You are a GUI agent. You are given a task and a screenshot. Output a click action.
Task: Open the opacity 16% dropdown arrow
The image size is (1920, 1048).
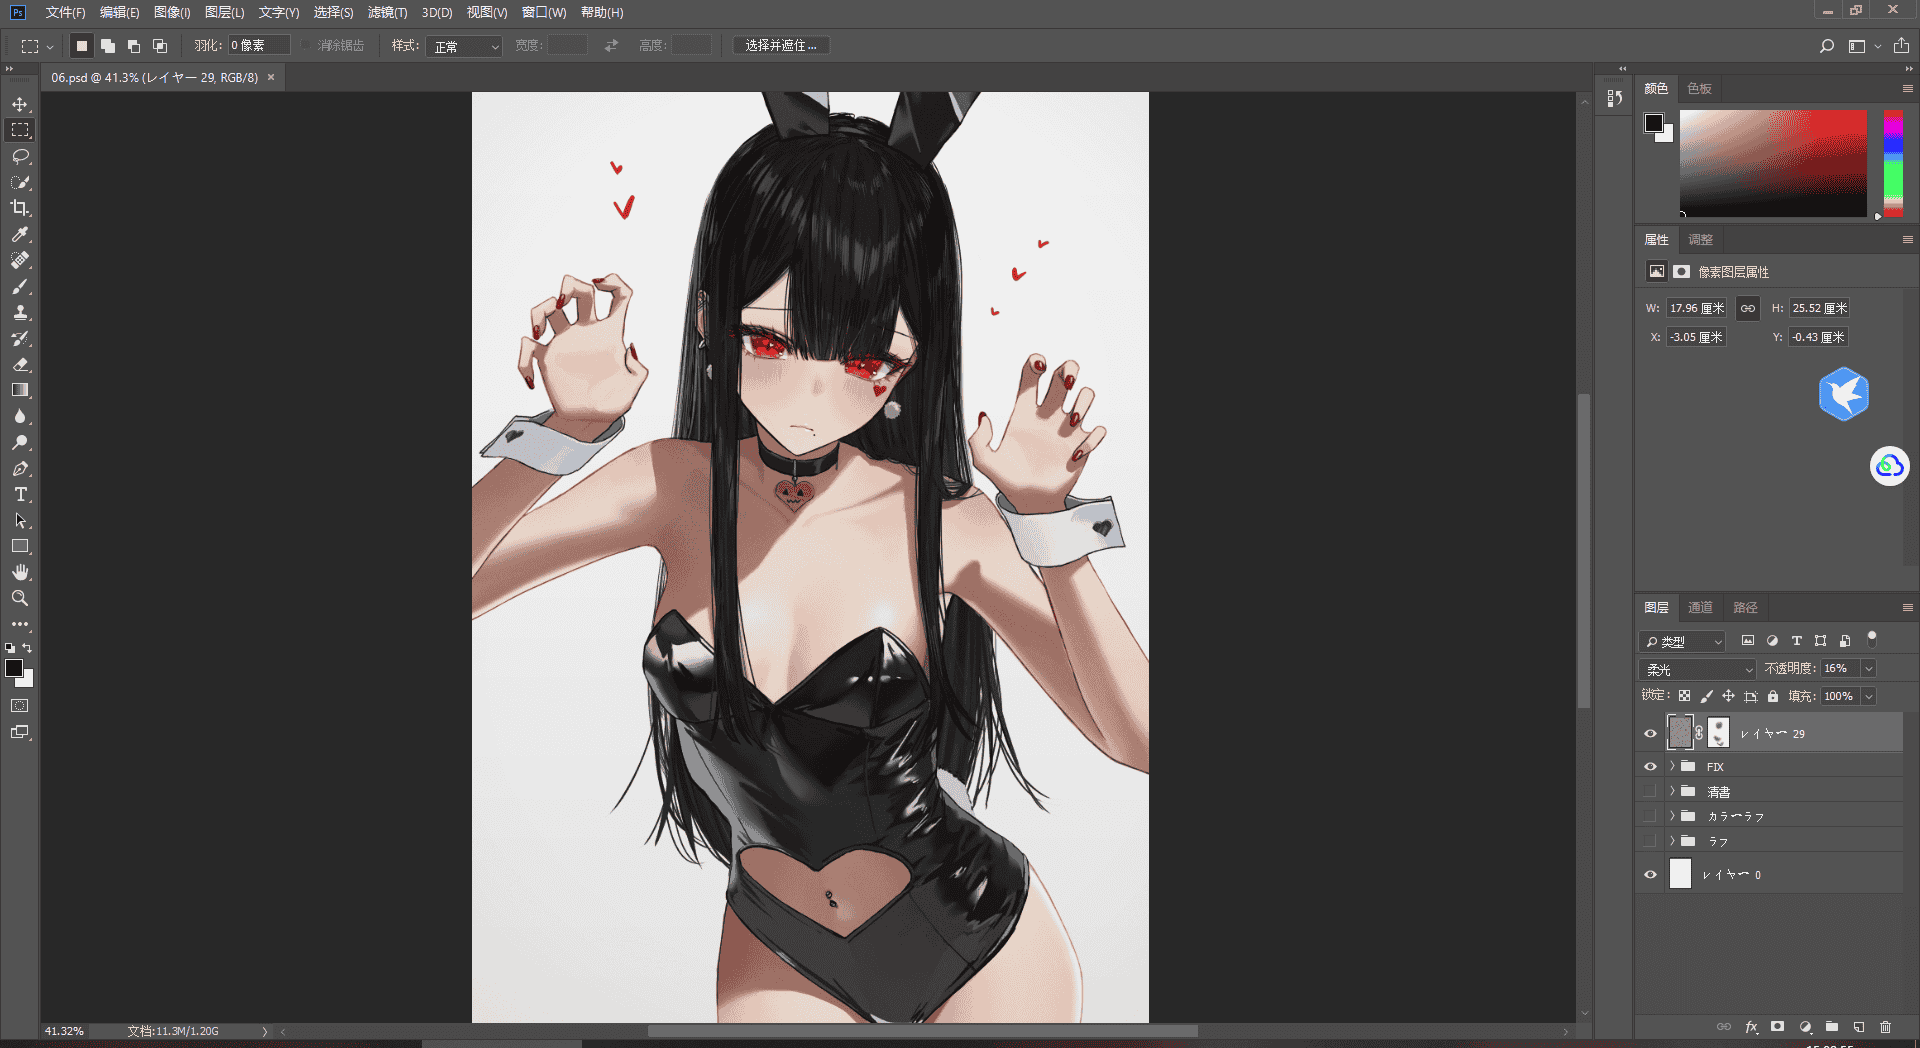(1869, 668)
